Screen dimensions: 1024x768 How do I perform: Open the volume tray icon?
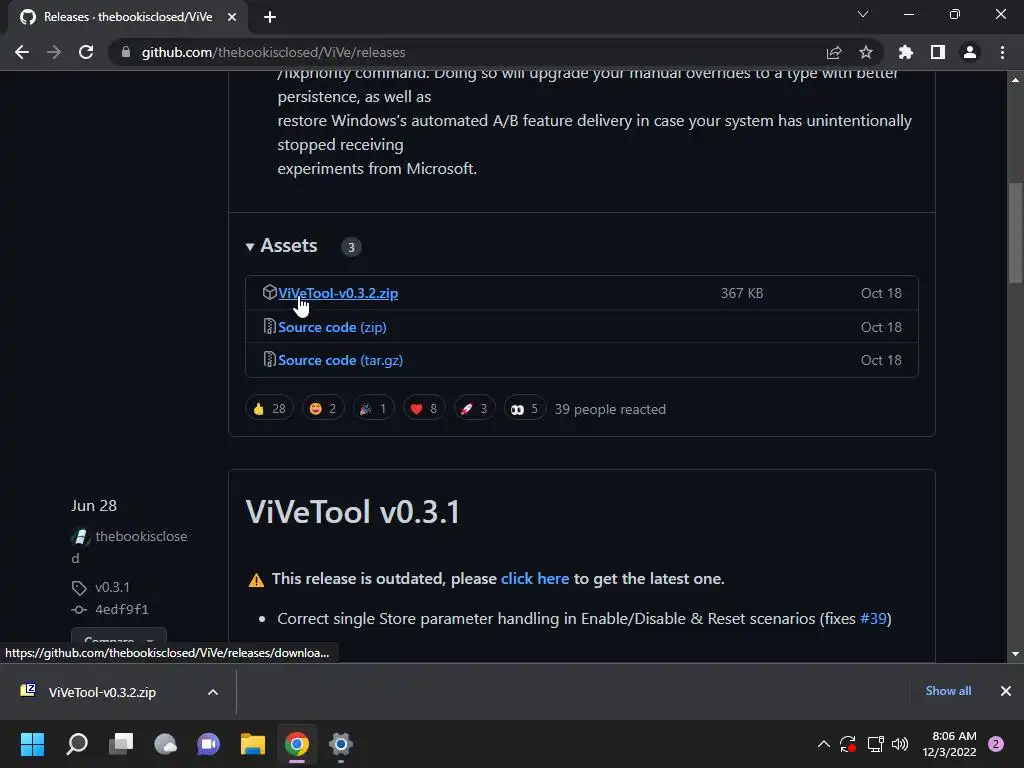point(900,744)
